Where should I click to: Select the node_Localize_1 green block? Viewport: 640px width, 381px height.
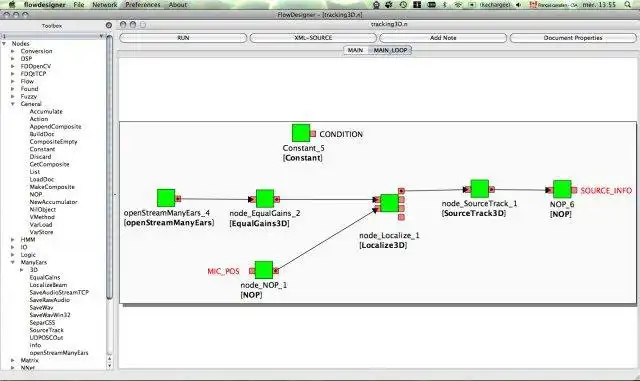389,203
